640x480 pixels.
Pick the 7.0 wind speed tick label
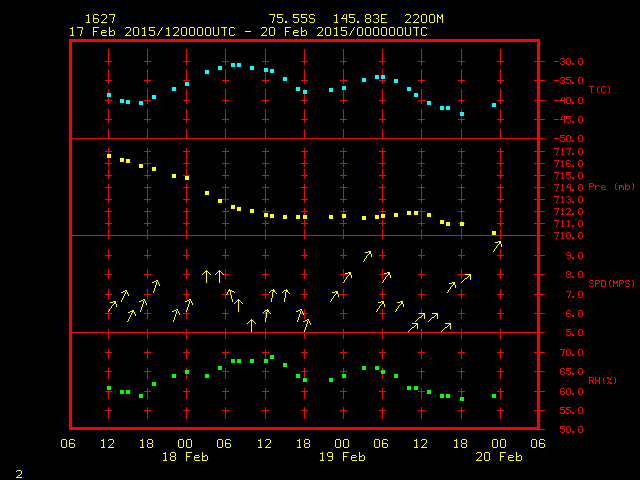pos(574,295)
